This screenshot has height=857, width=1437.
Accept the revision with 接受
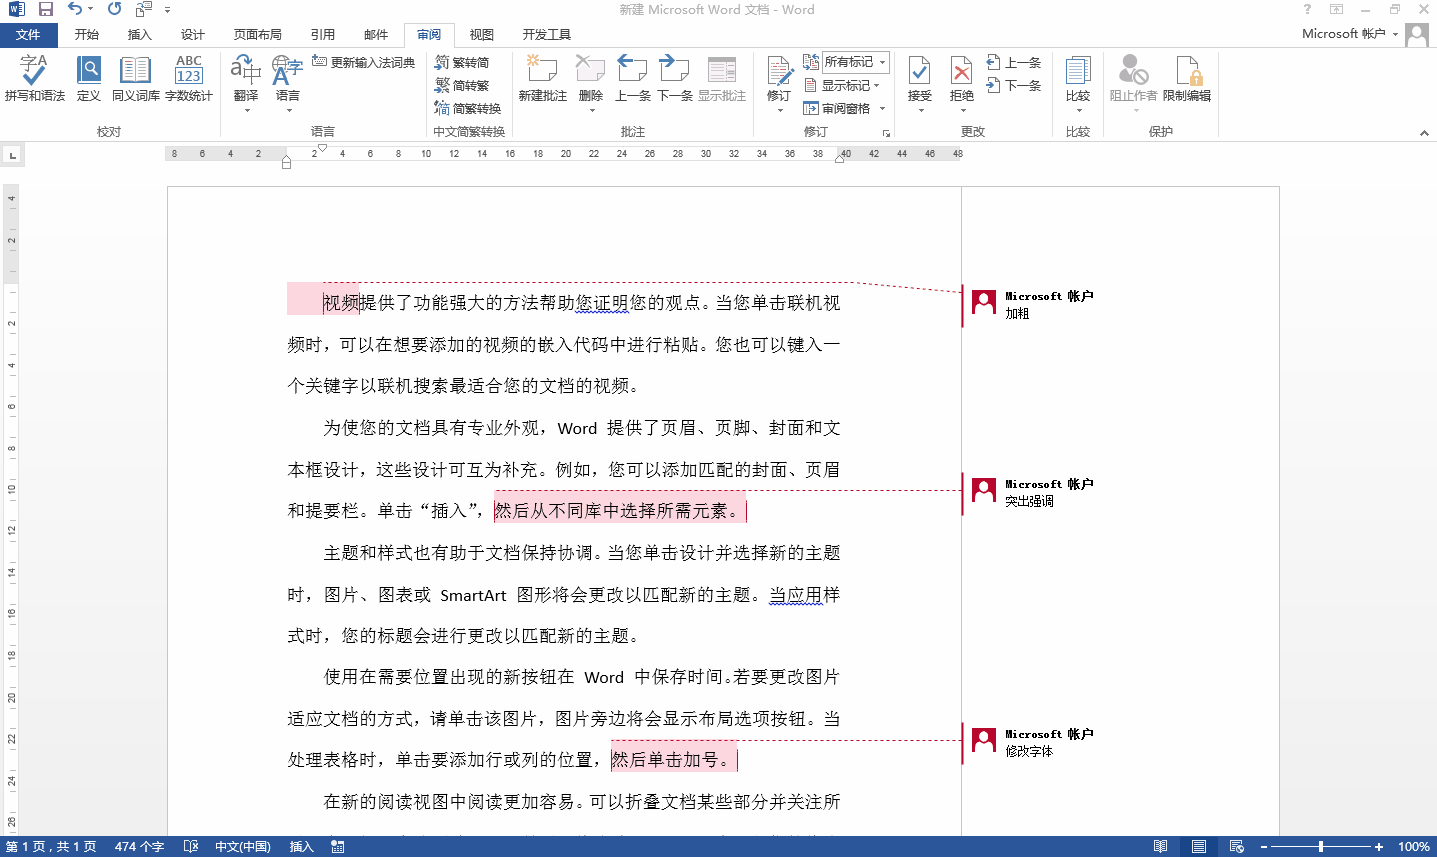pos(919,80)
